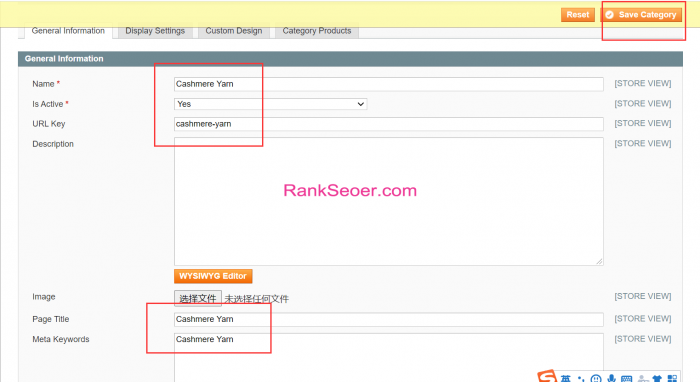Switch to the General Information tab
The height and width of the screenshot is (382, 700).
[68, 31]
